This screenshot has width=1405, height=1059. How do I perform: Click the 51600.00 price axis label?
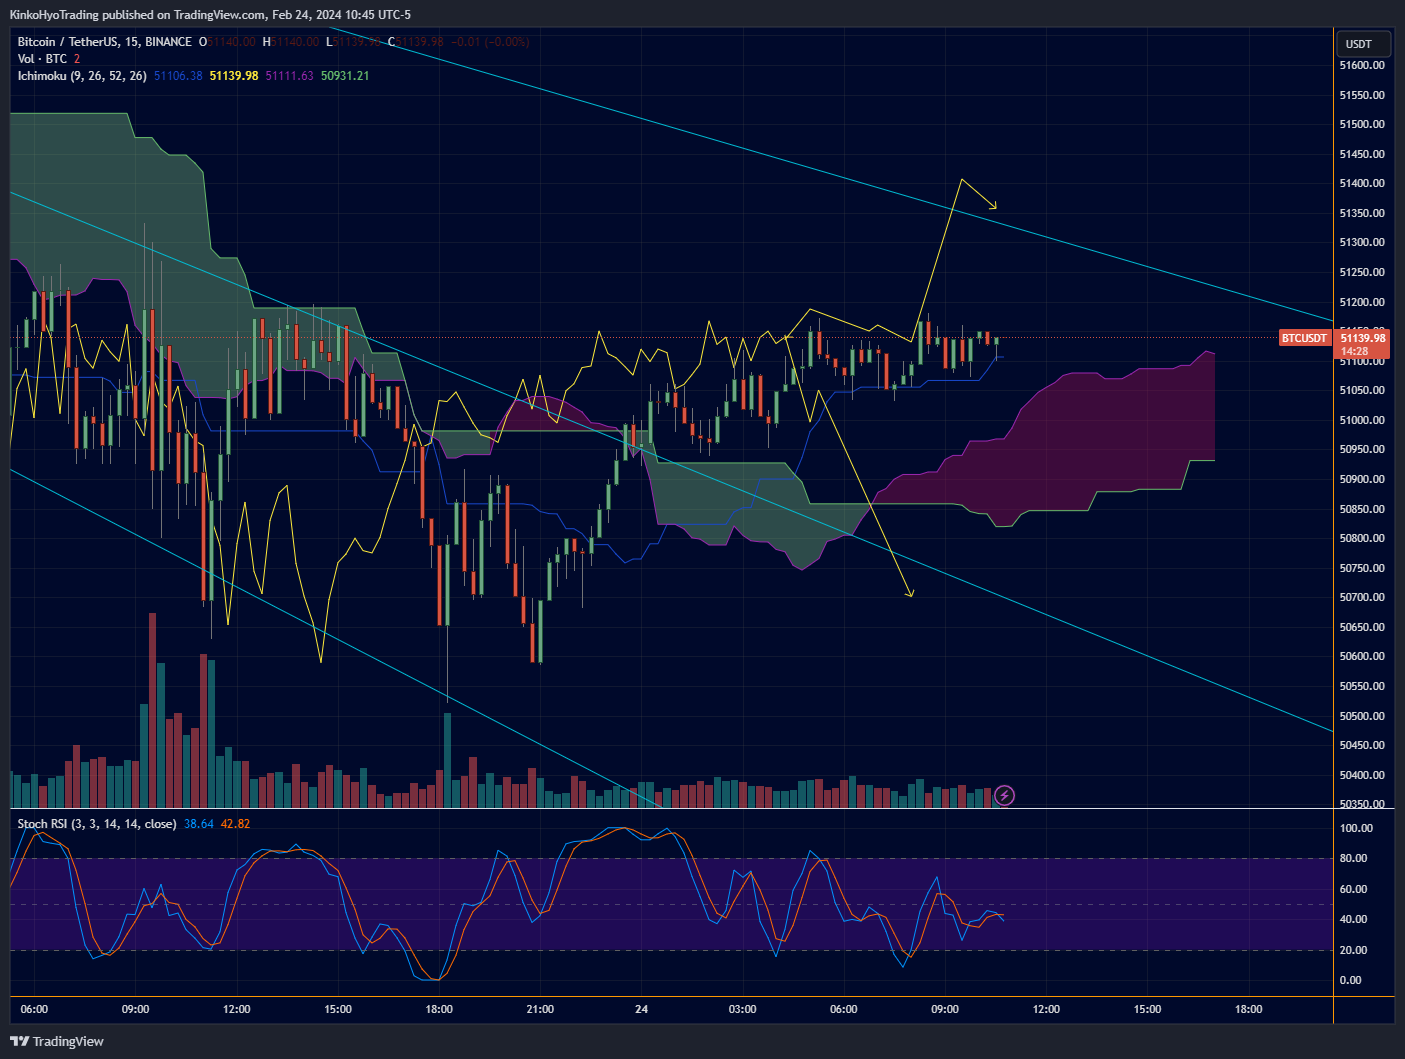[x=1362, y=65]
